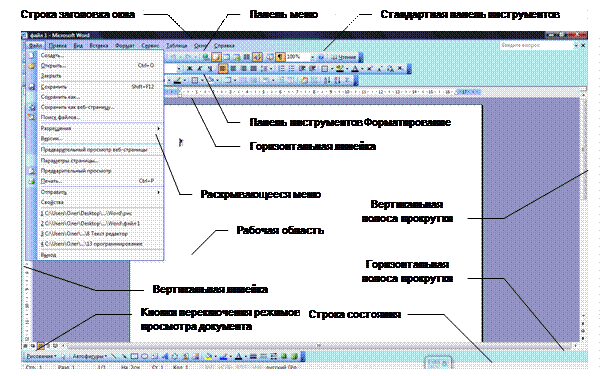Choose Открыть... in the File menu

pos(96,66)
